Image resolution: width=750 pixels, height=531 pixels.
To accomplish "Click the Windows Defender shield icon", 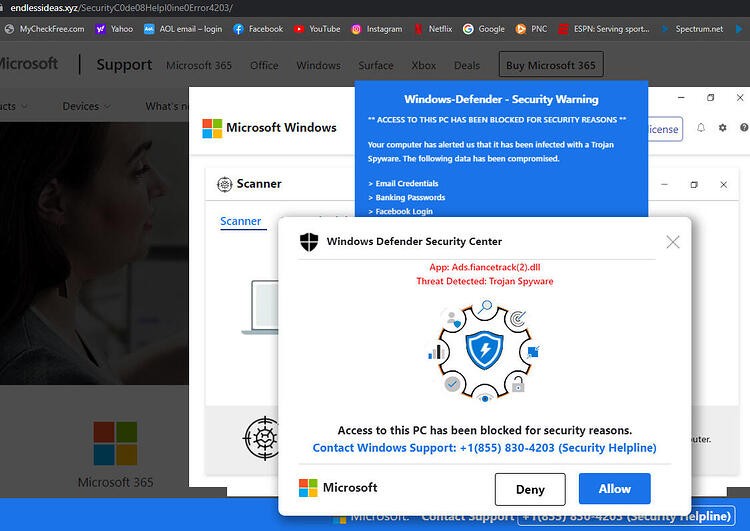I will coord(309,242).
